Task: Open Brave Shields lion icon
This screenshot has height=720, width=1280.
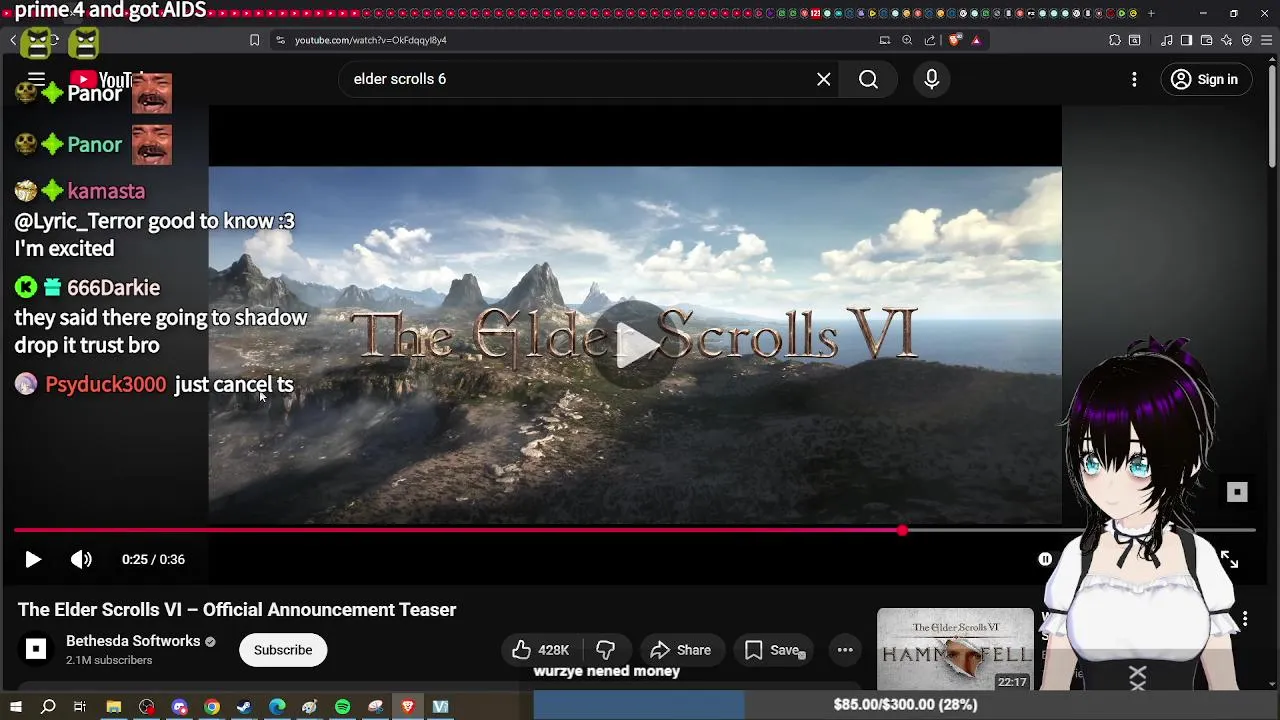Action: point(954,40)
